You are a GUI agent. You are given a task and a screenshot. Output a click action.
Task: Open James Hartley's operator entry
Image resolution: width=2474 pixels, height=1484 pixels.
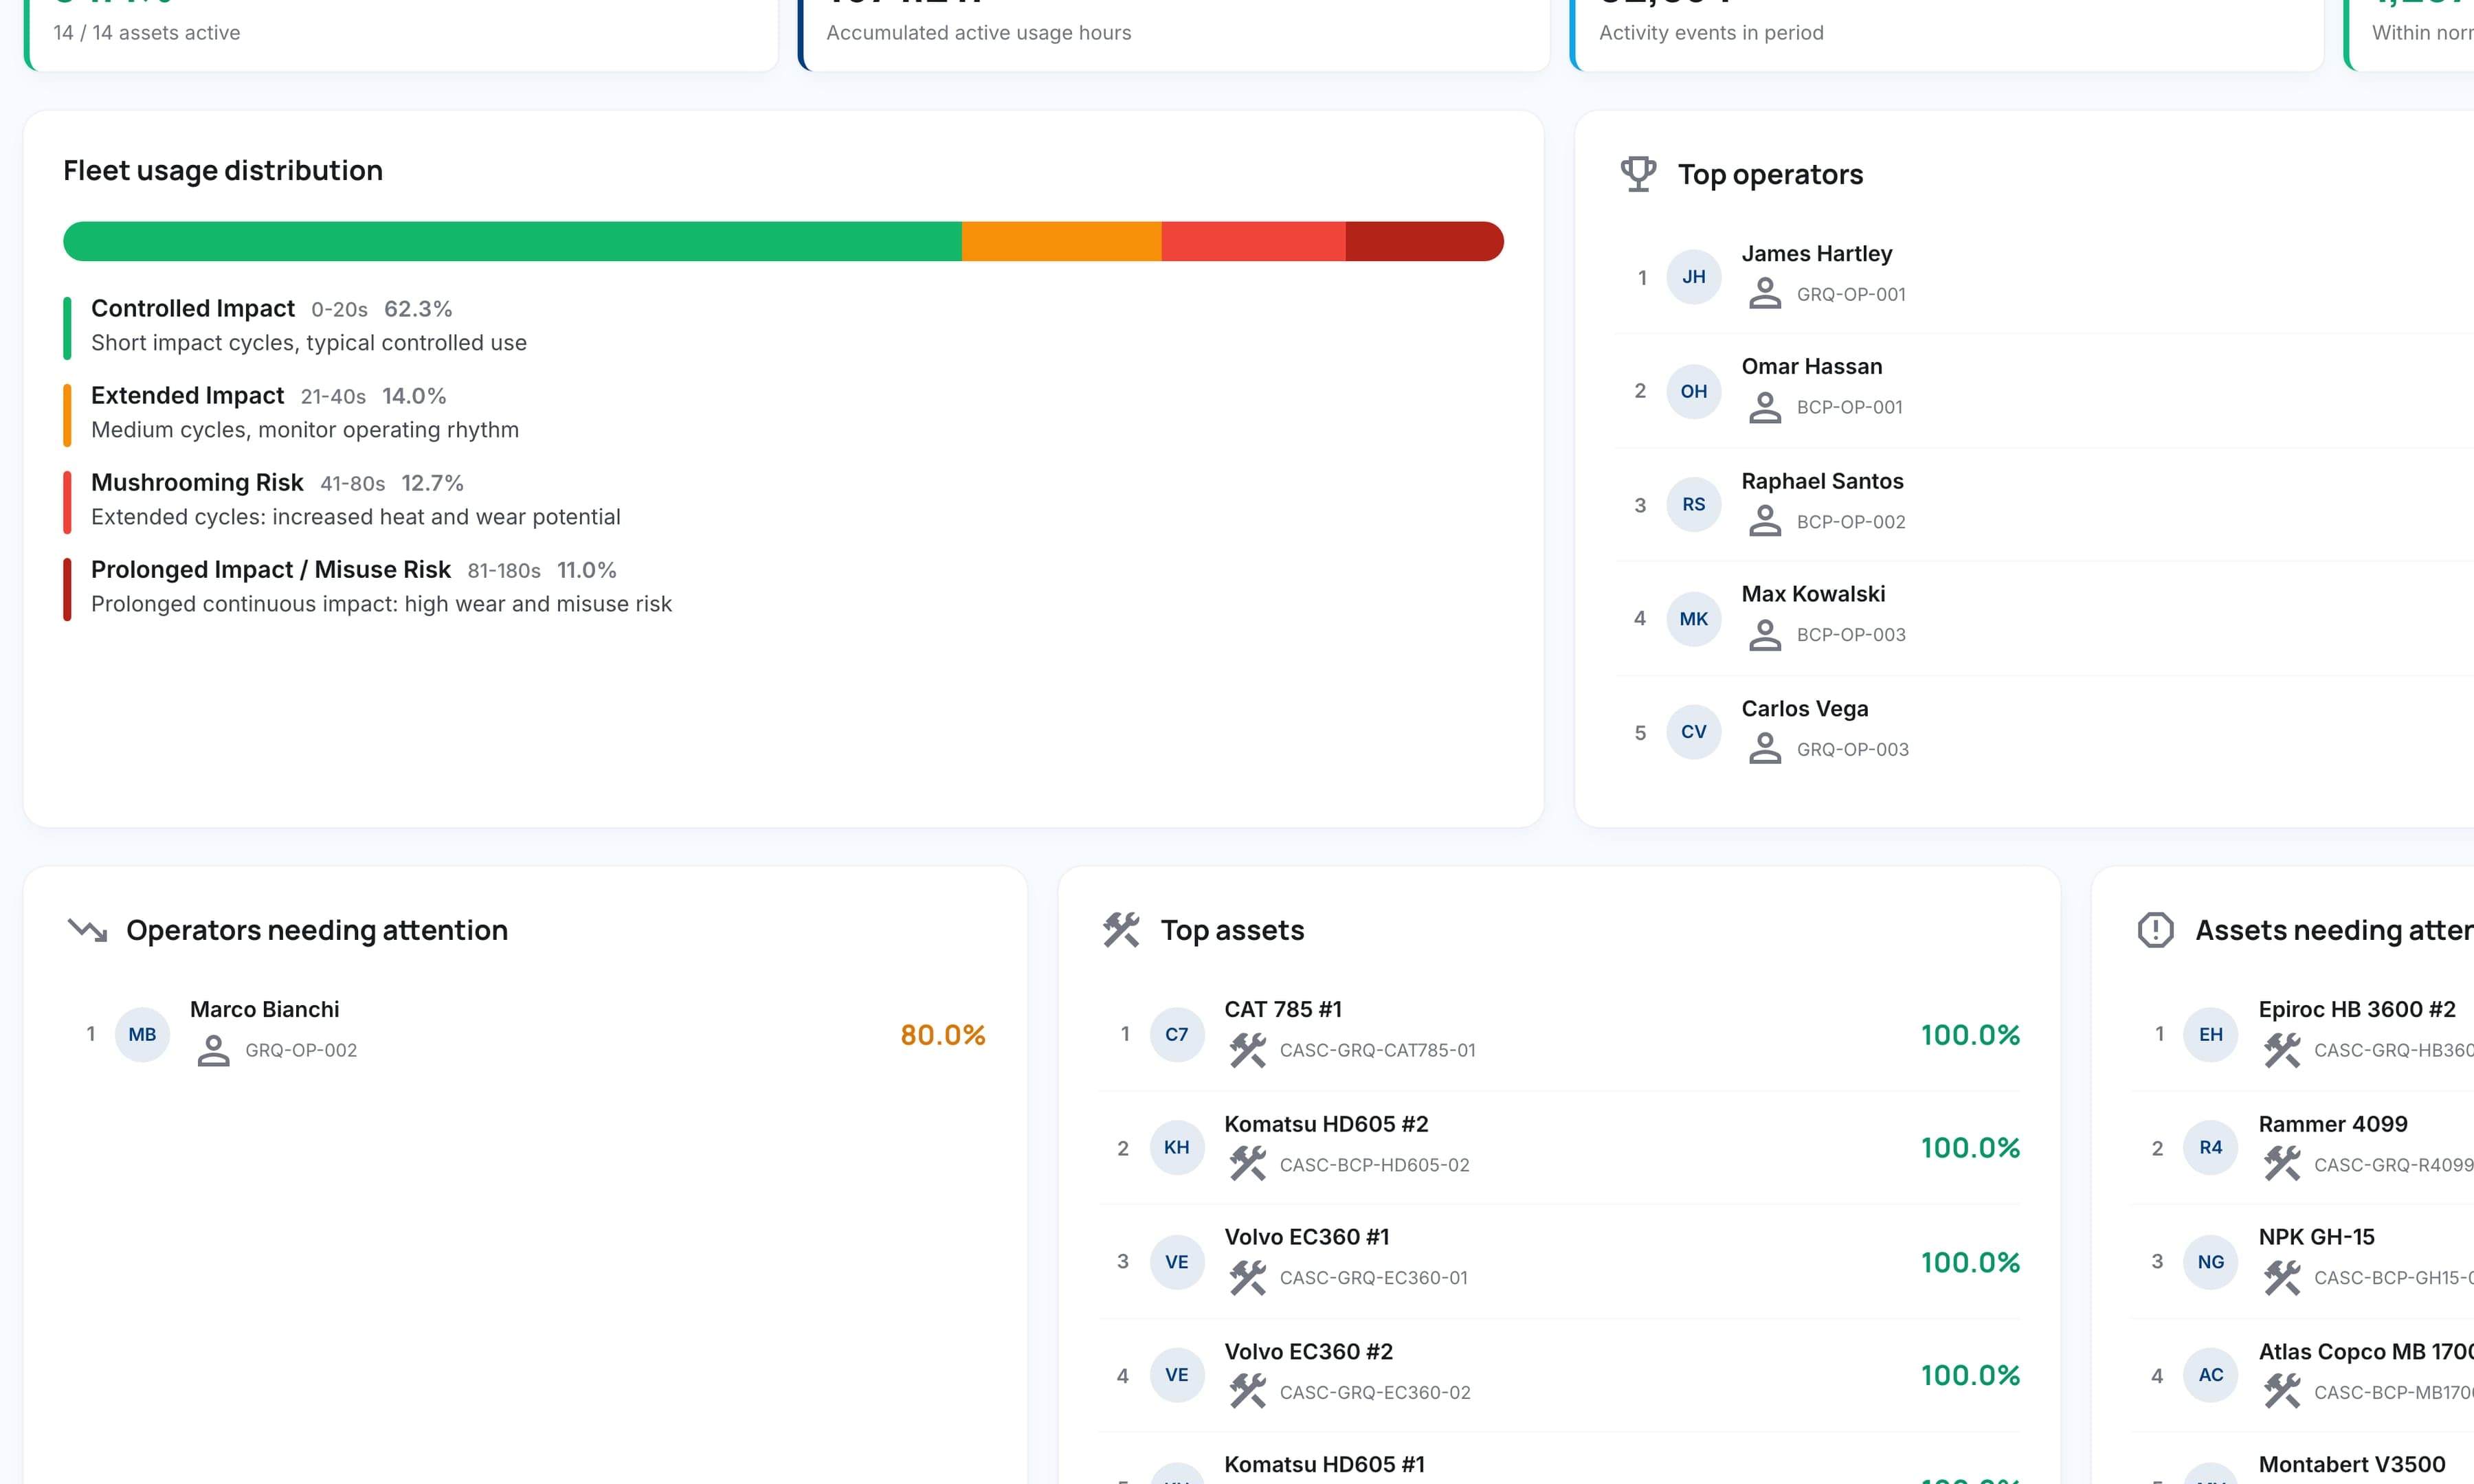[2044, 277]
